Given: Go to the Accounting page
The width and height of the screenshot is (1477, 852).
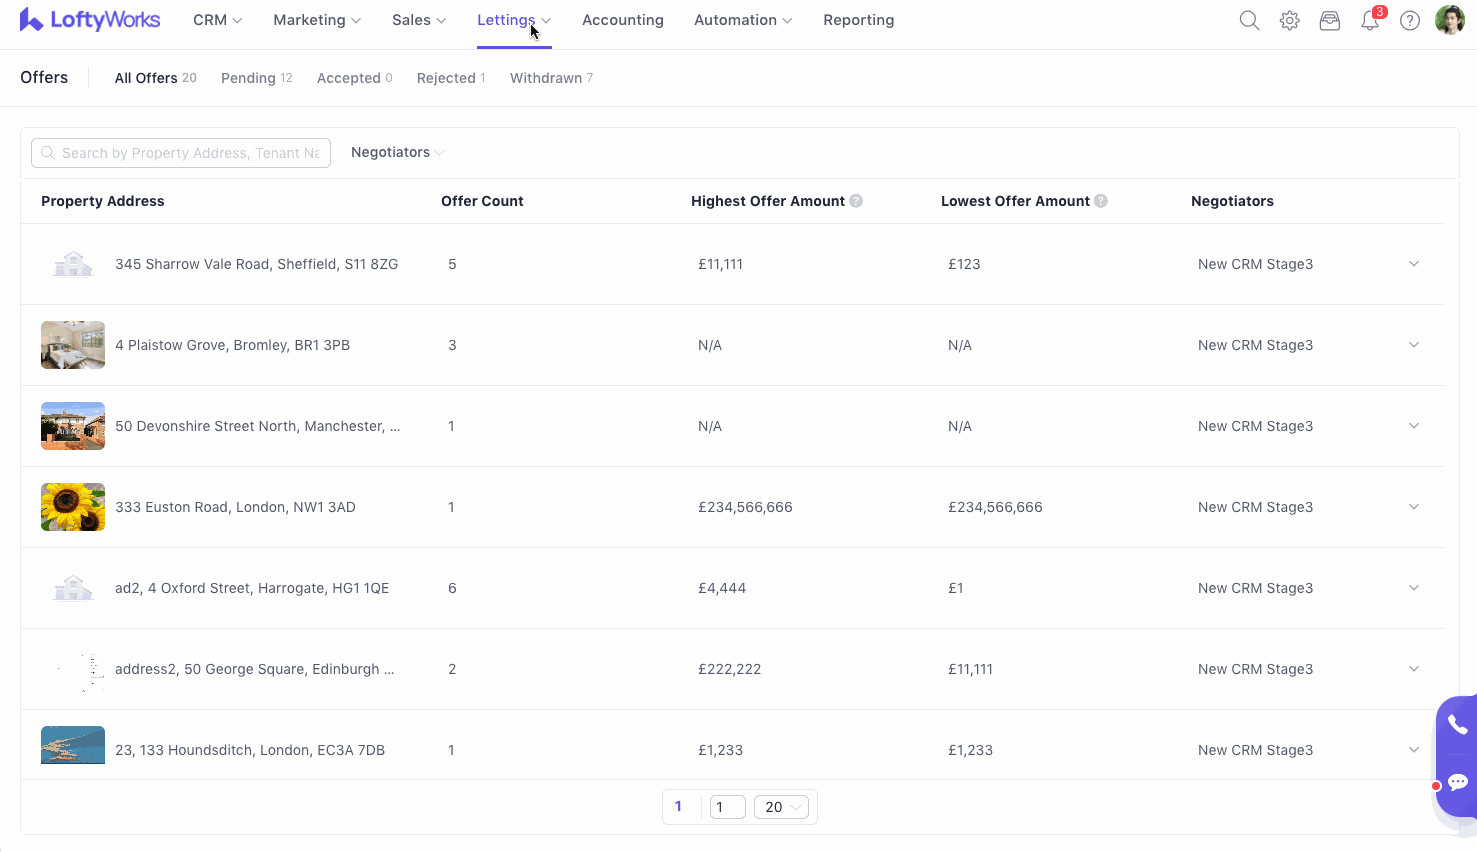Looking at the screenshot, I should (622, 20).
